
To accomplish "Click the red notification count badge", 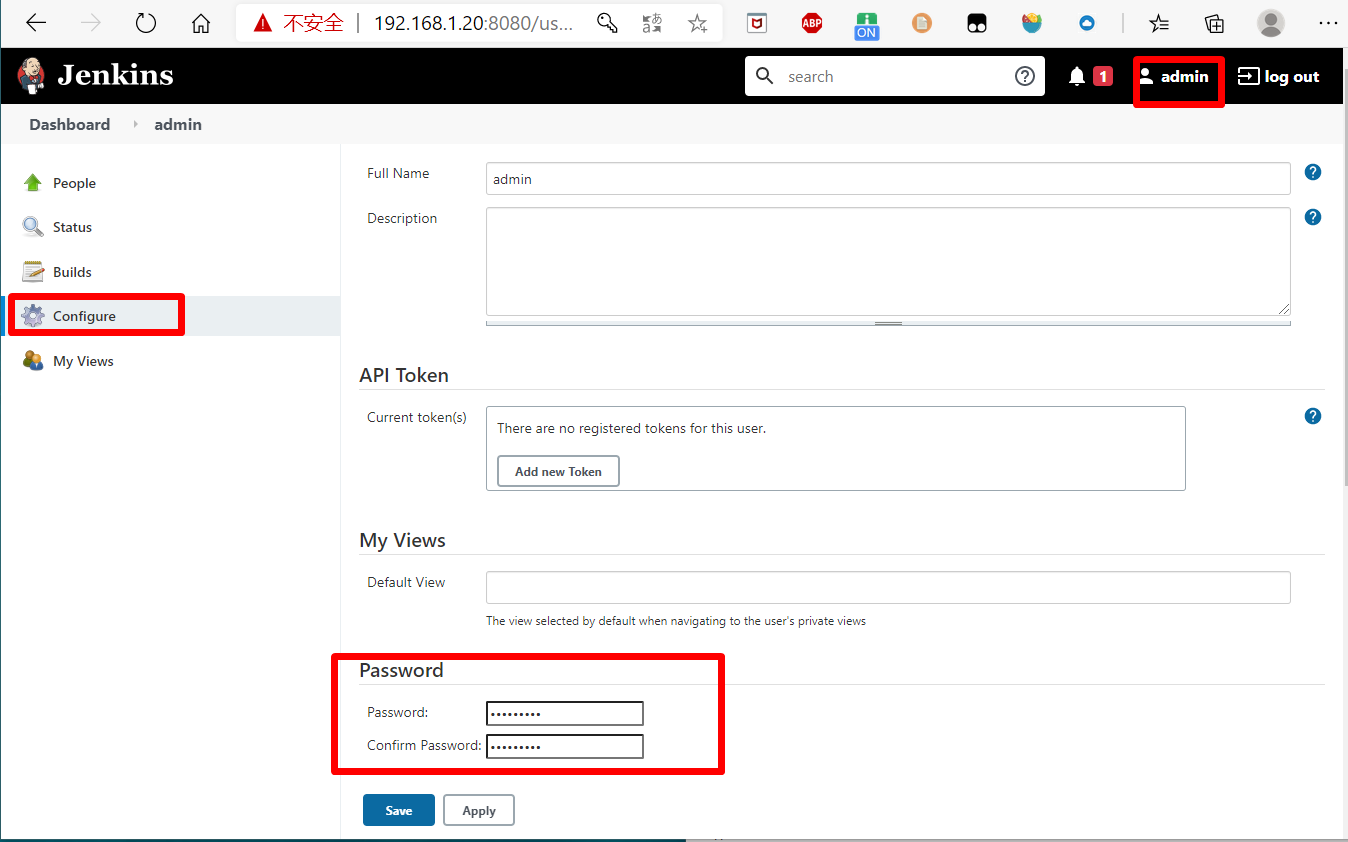I will (1103, 76).
